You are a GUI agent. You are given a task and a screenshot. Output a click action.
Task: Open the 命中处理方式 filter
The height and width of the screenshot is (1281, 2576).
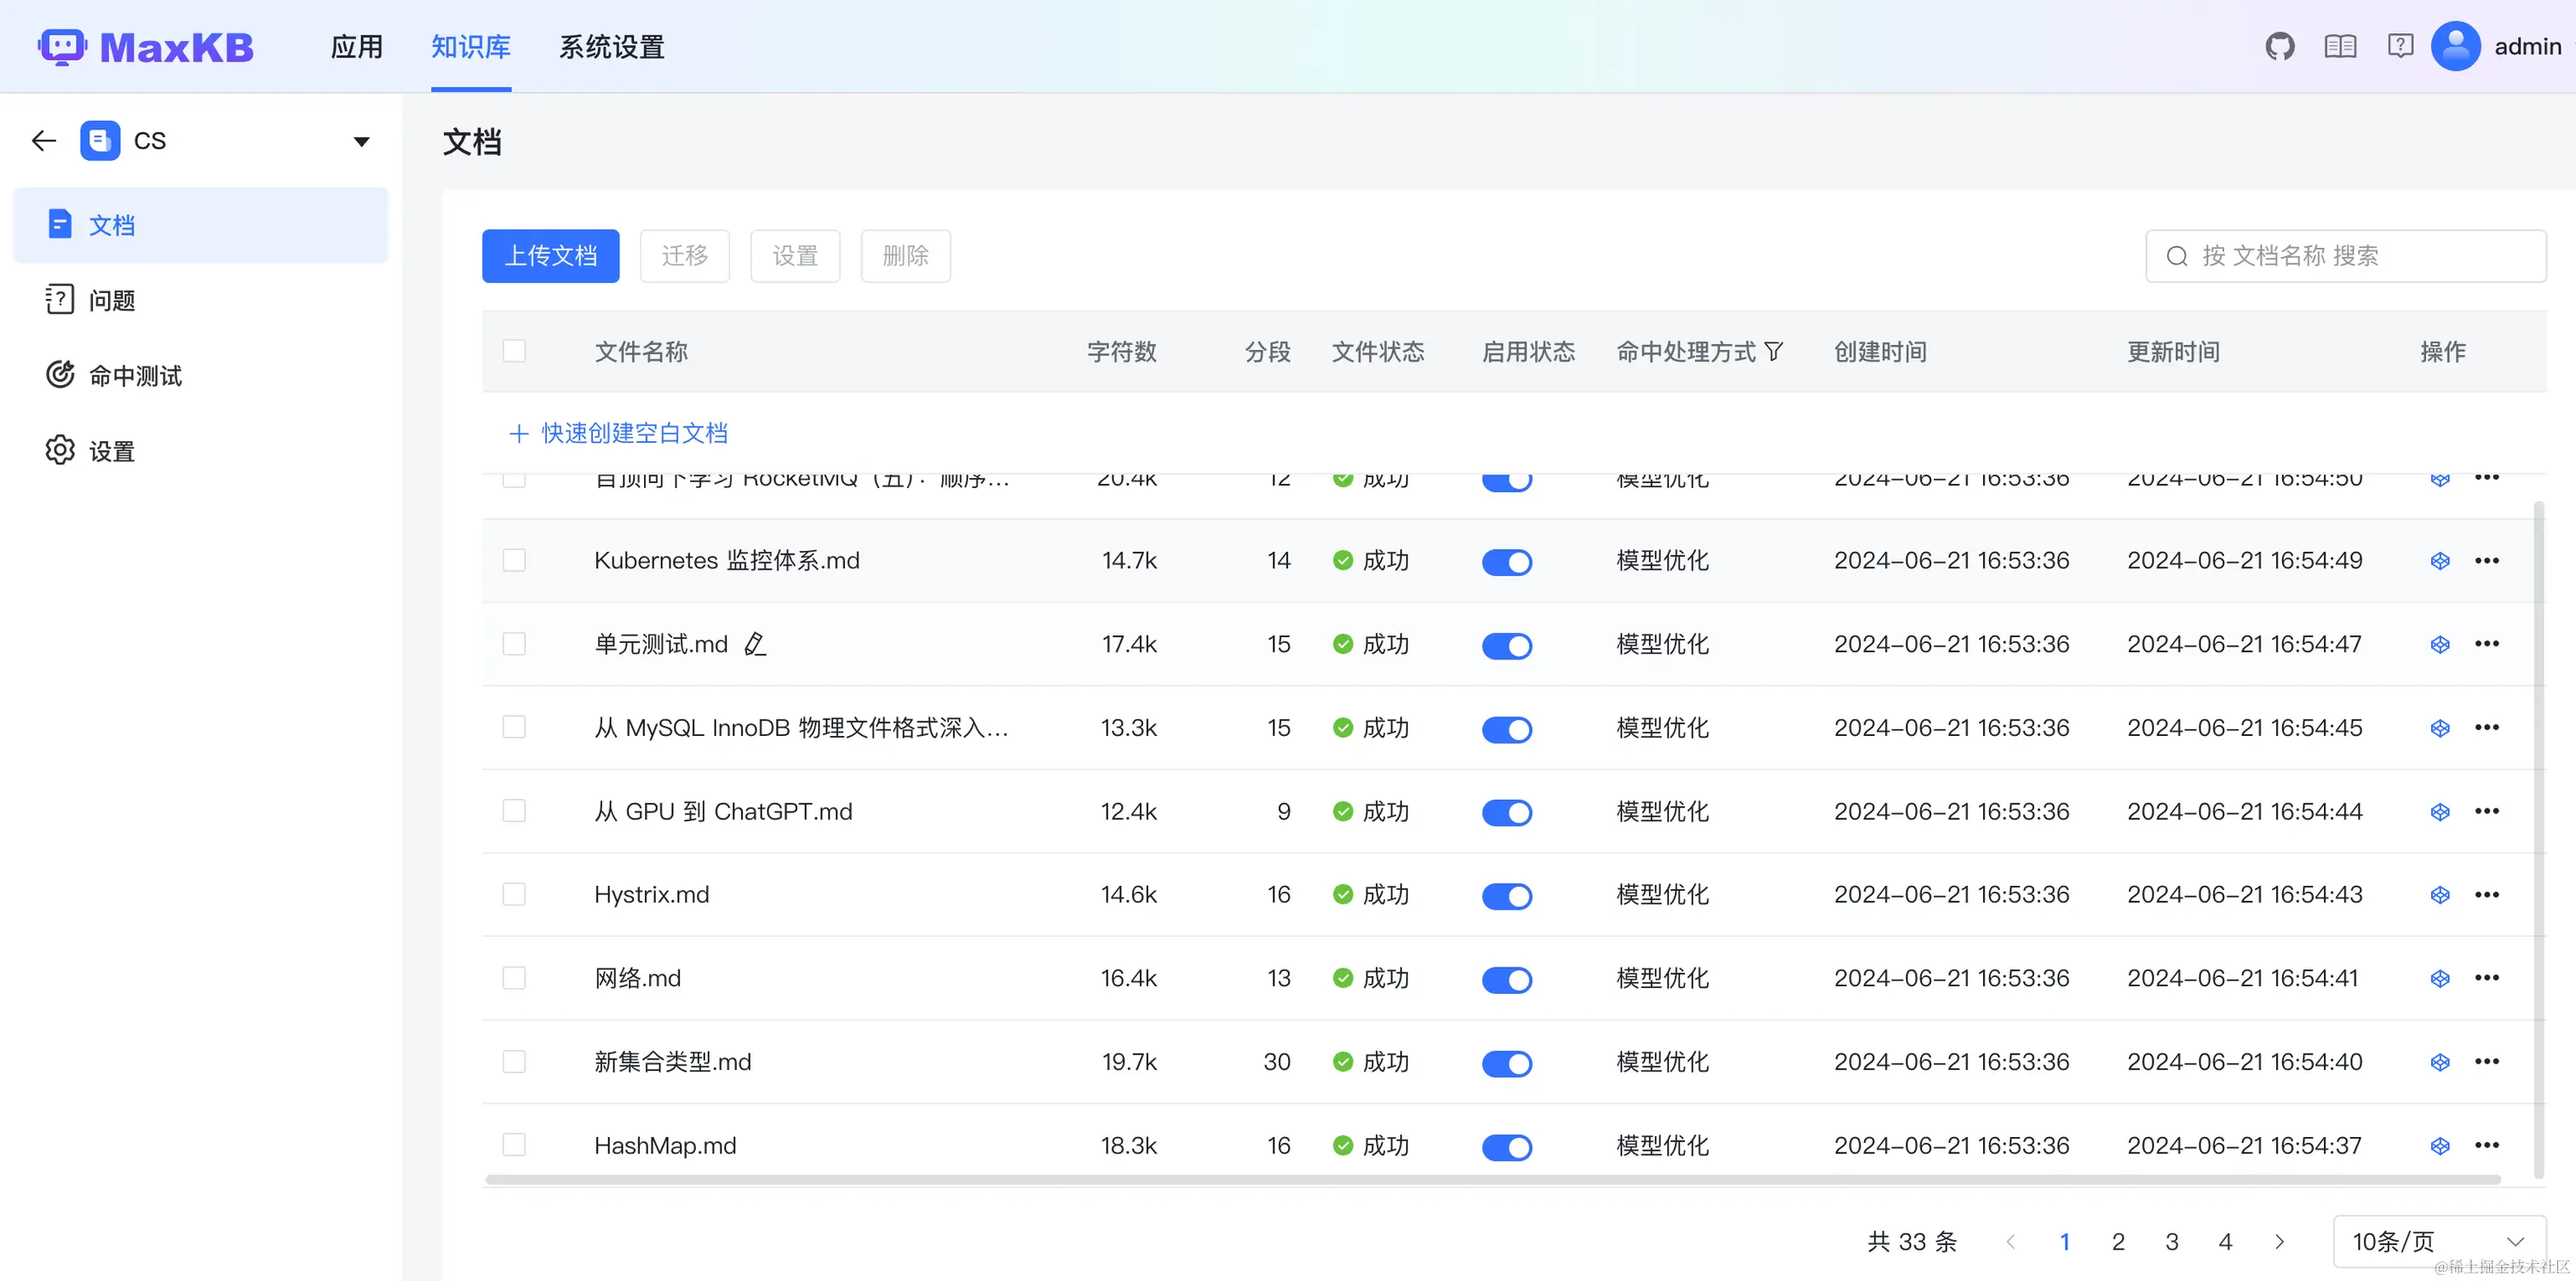pos(1775,351)
